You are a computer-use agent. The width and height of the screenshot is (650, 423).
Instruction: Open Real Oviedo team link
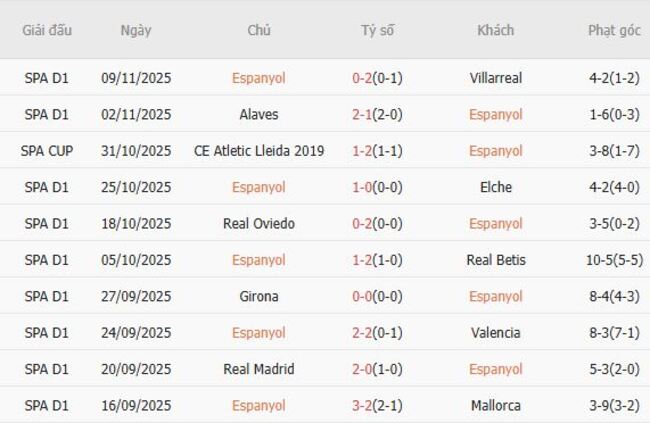click(259, 223)
